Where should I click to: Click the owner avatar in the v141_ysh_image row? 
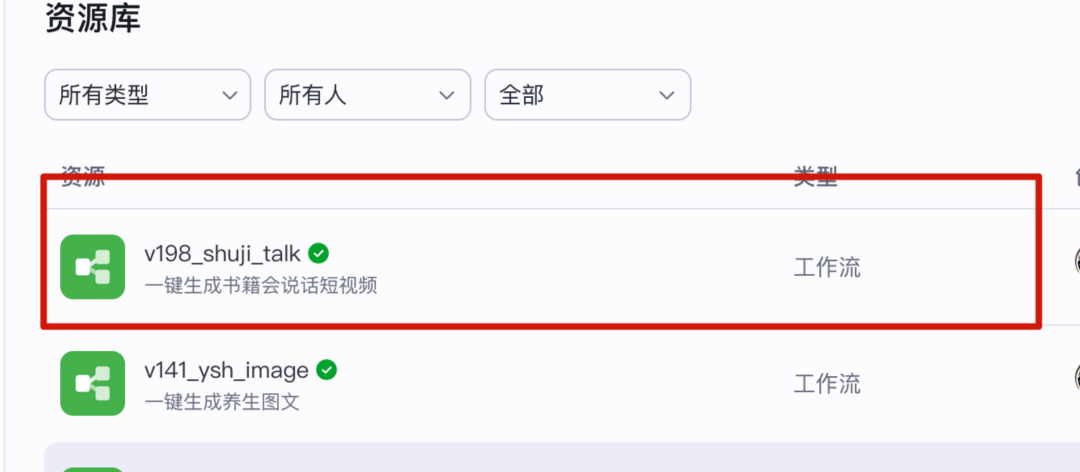(1076, 377)
